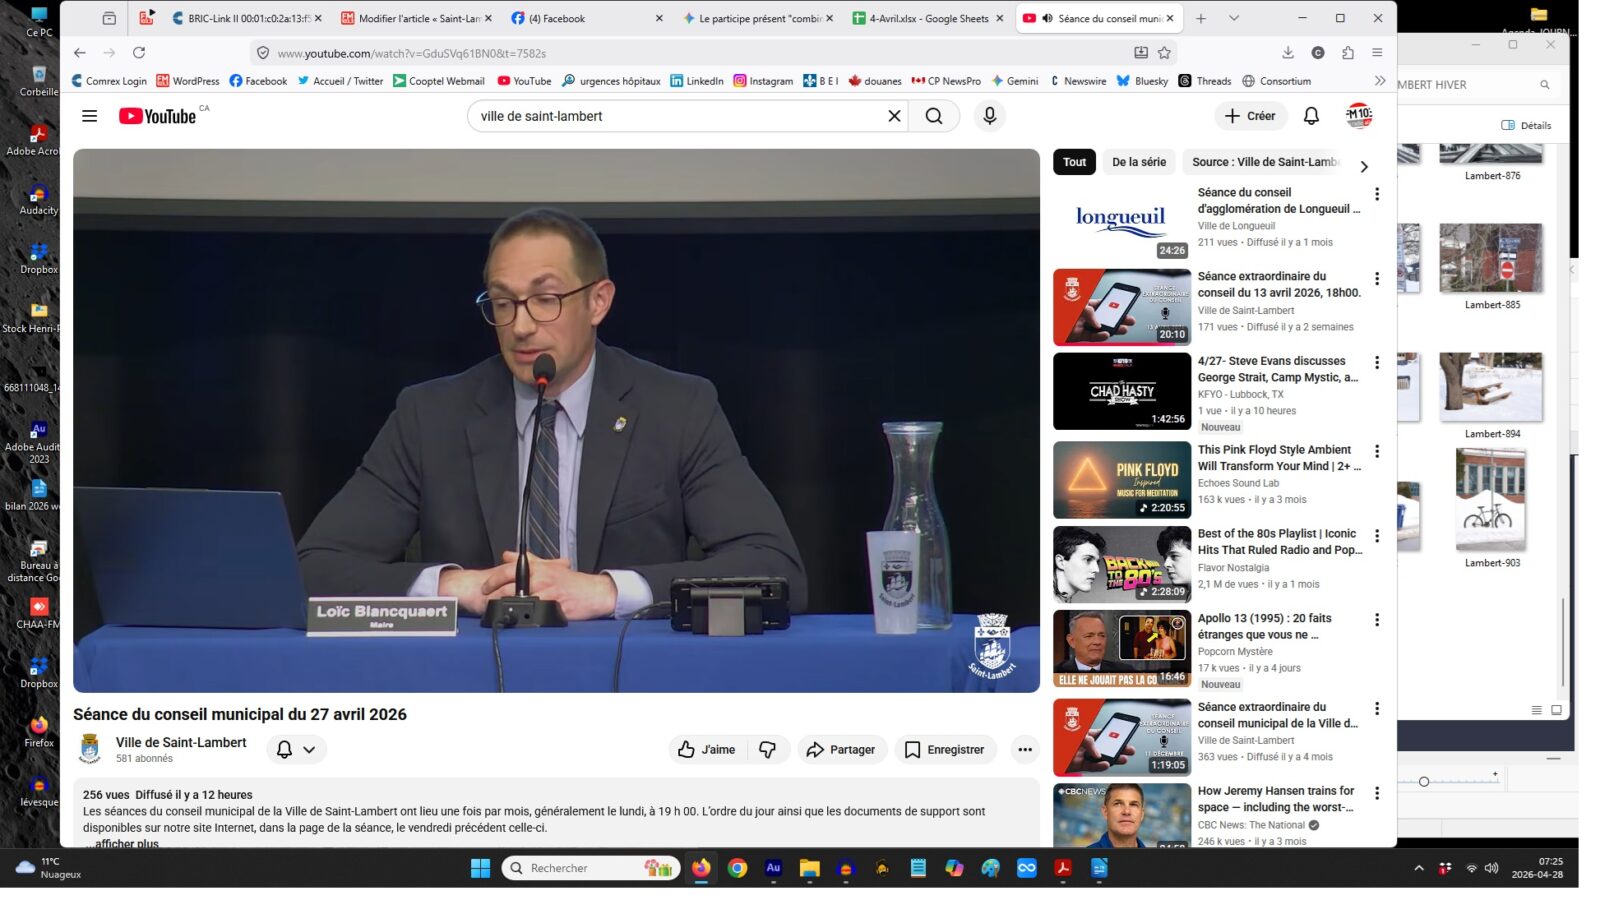Toggle Enregistrer to save the video

pyautogui.click(x=944, y=749)
